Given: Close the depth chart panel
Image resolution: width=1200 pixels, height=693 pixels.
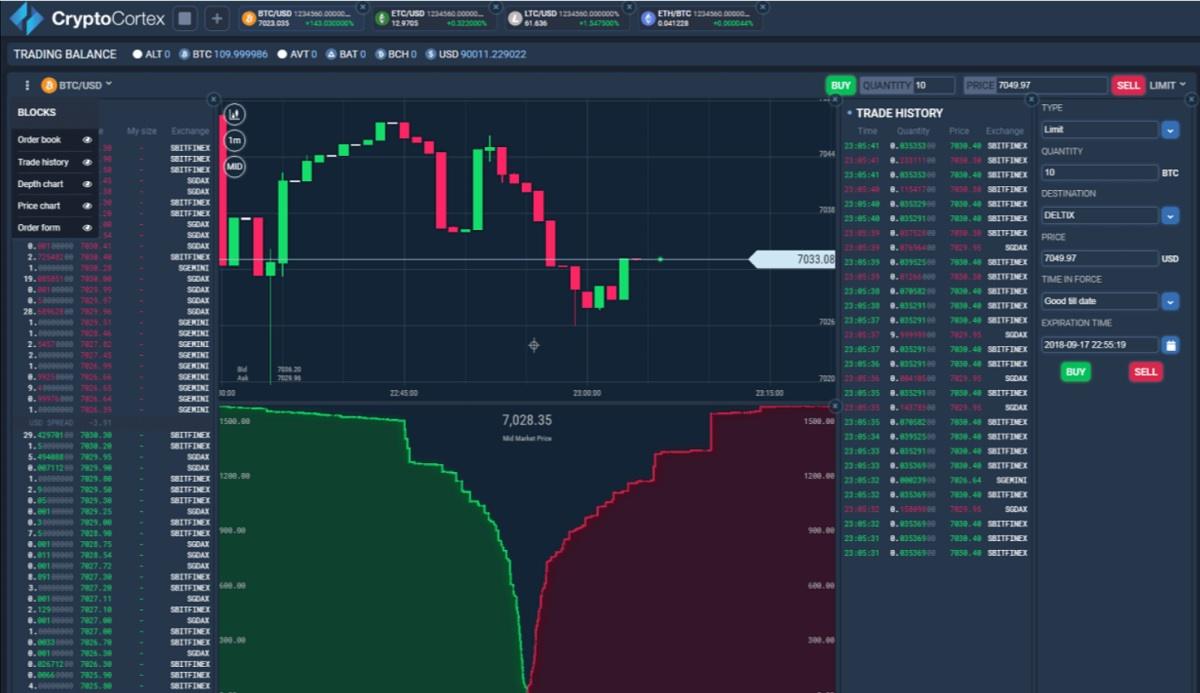Looking at the screenshot, I should (x=833, y=407).
